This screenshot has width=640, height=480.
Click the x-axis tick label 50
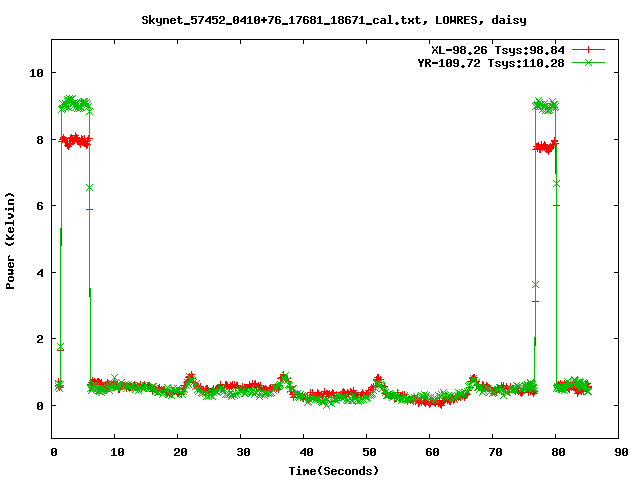369,452
